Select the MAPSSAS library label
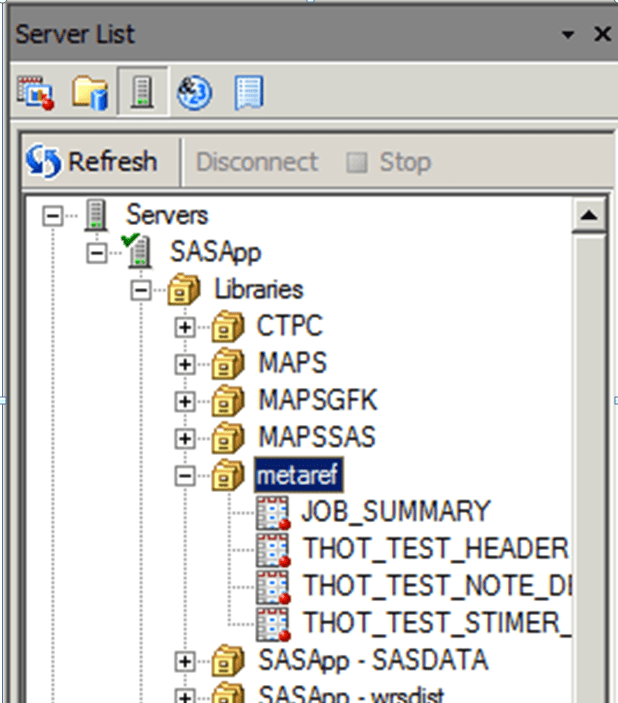618x703 pixels. (317, 437)
